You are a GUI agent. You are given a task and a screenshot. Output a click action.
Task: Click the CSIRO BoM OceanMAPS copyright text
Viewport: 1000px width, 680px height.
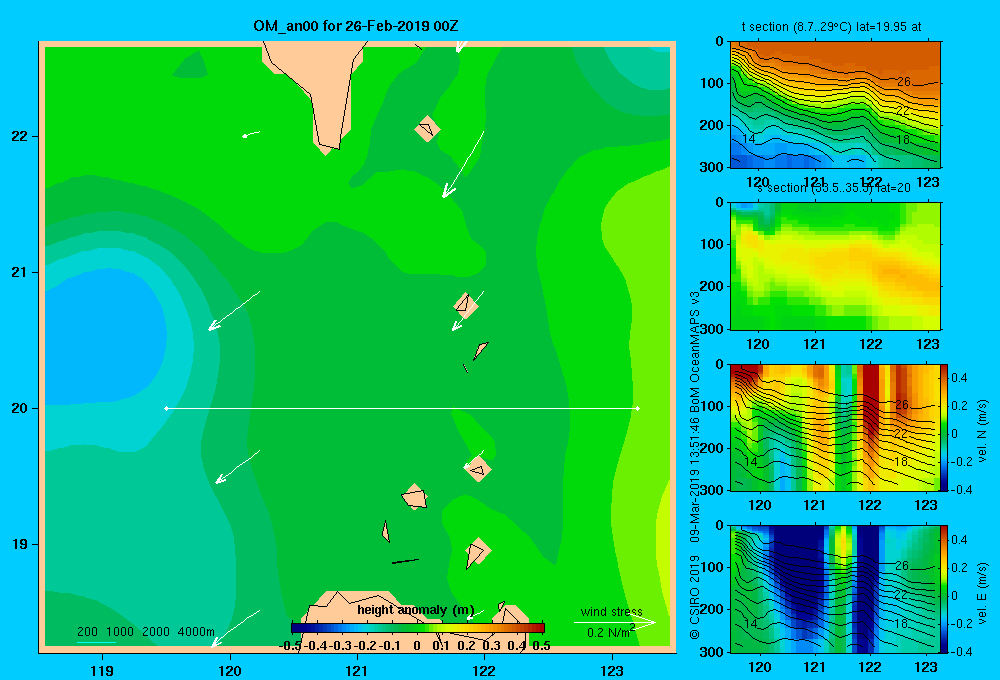click(695, 466)
